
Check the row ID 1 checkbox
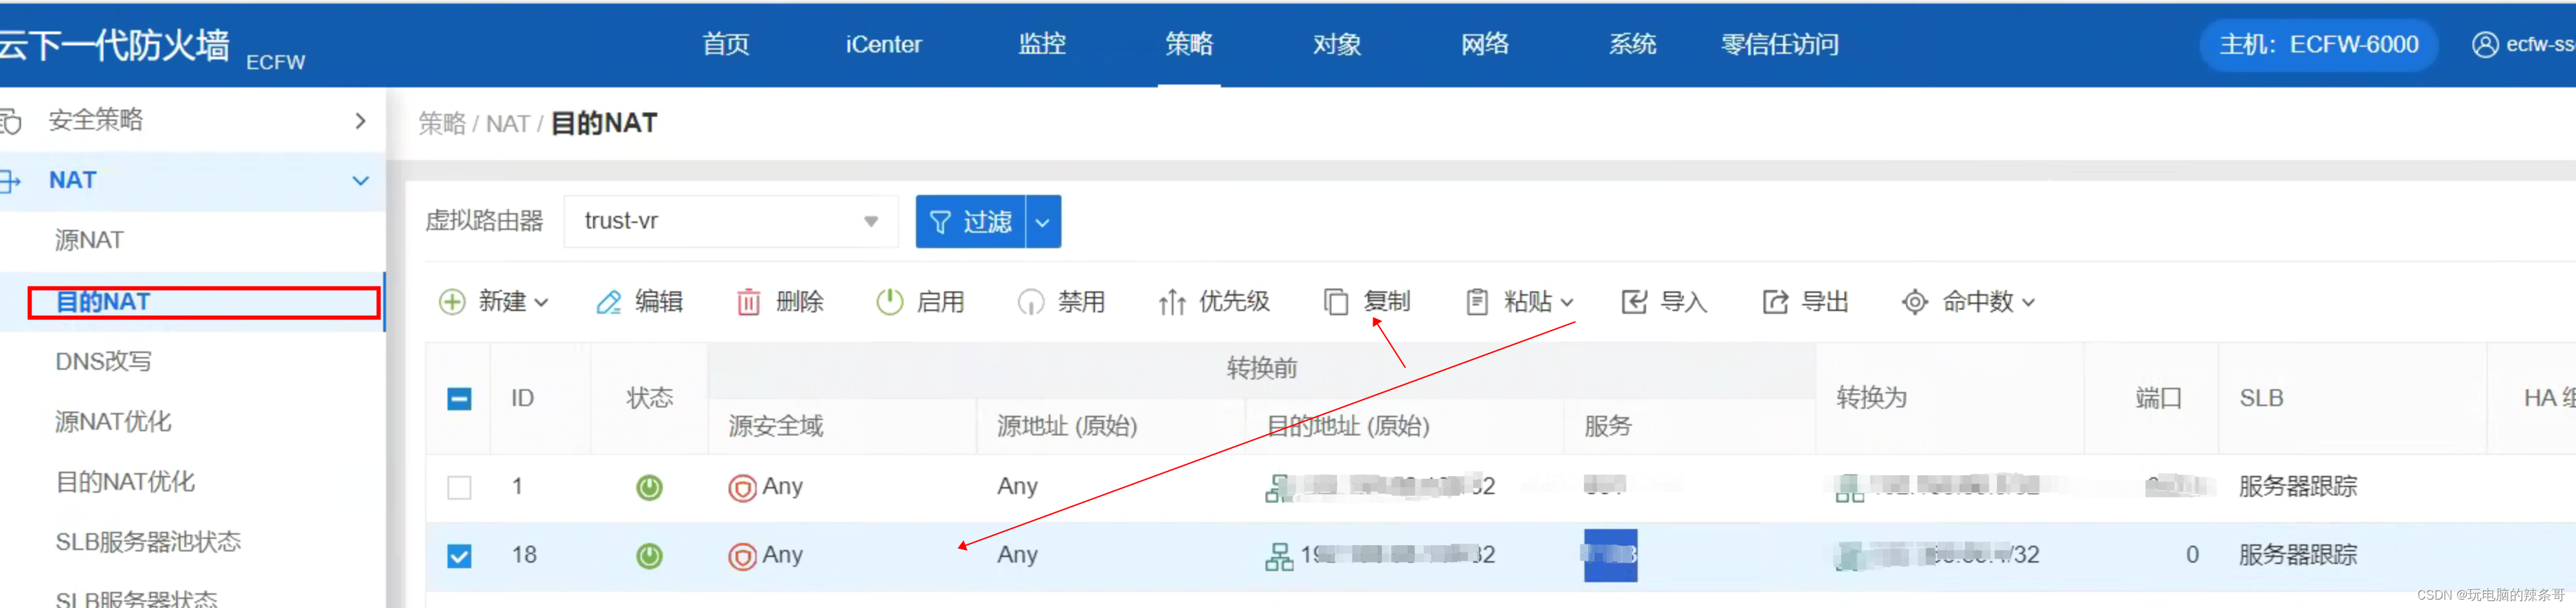tap(459, 487)
